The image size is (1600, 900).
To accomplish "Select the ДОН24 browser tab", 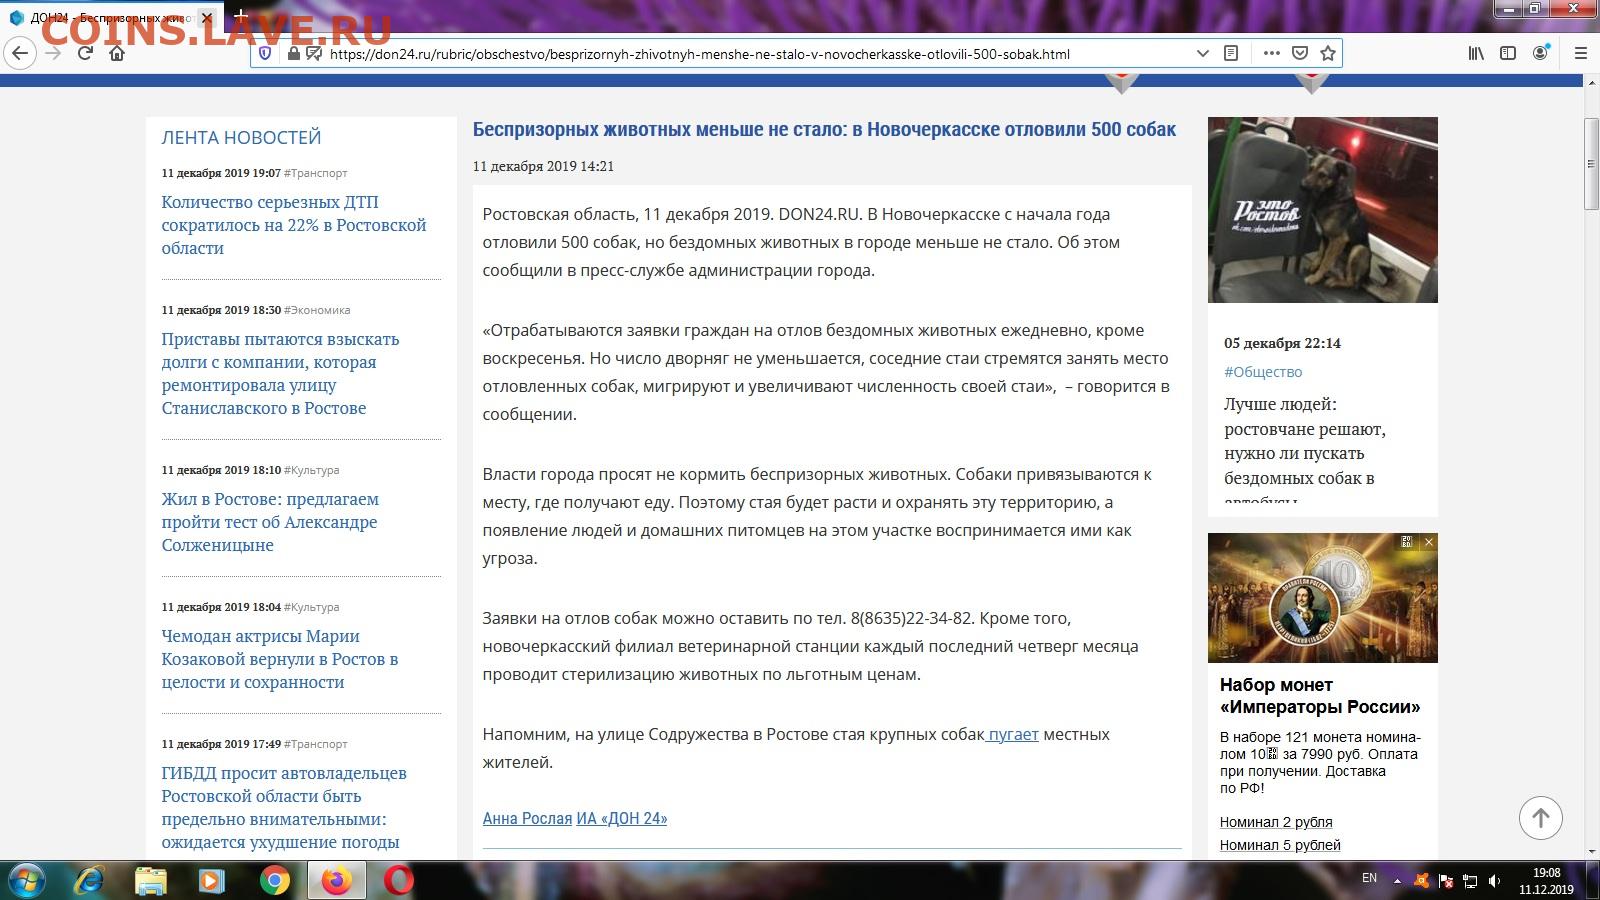I will coord(112,18).
